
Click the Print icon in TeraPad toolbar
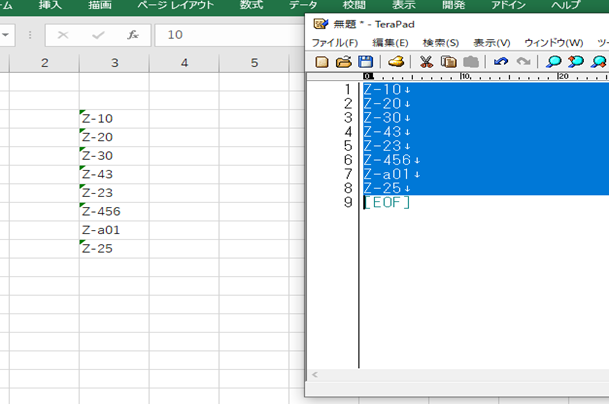(x=396, y=62)
